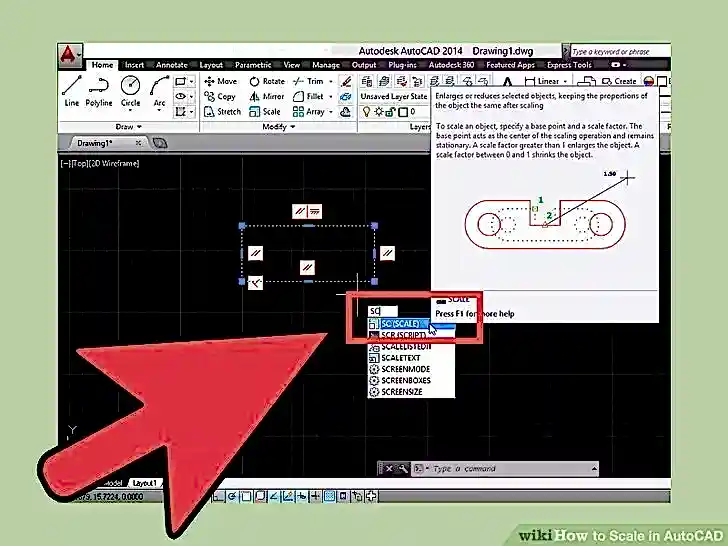Choose the Stretch tool
This screenshot has width=728, height=546.
tap(222, 111)
